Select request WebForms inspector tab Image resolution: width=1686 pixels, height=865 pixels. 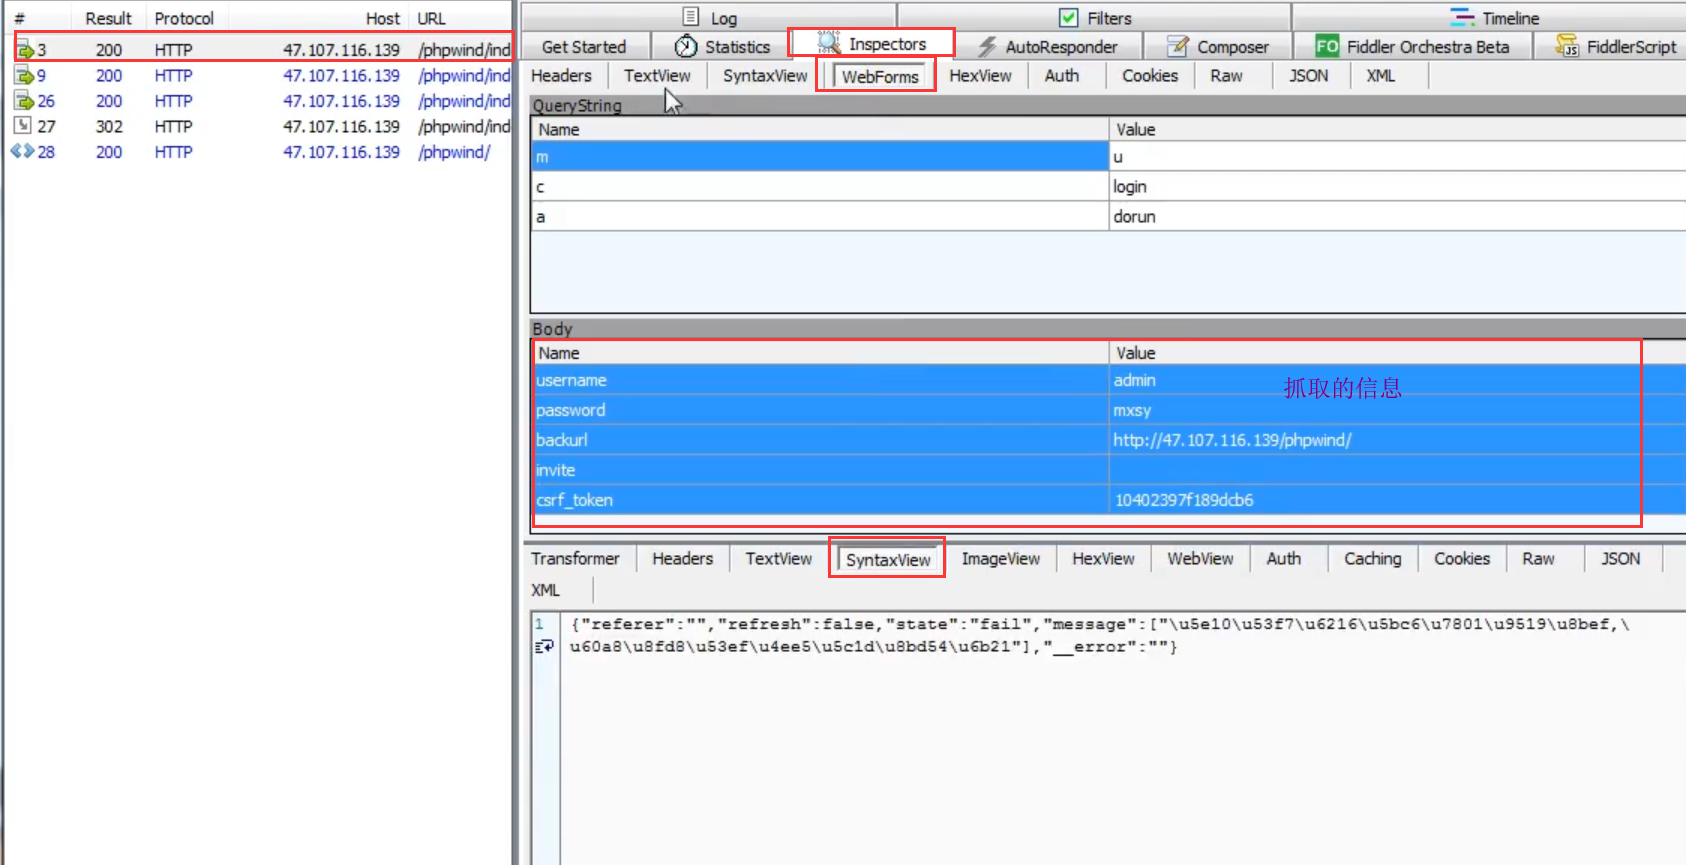coord(878,76)
